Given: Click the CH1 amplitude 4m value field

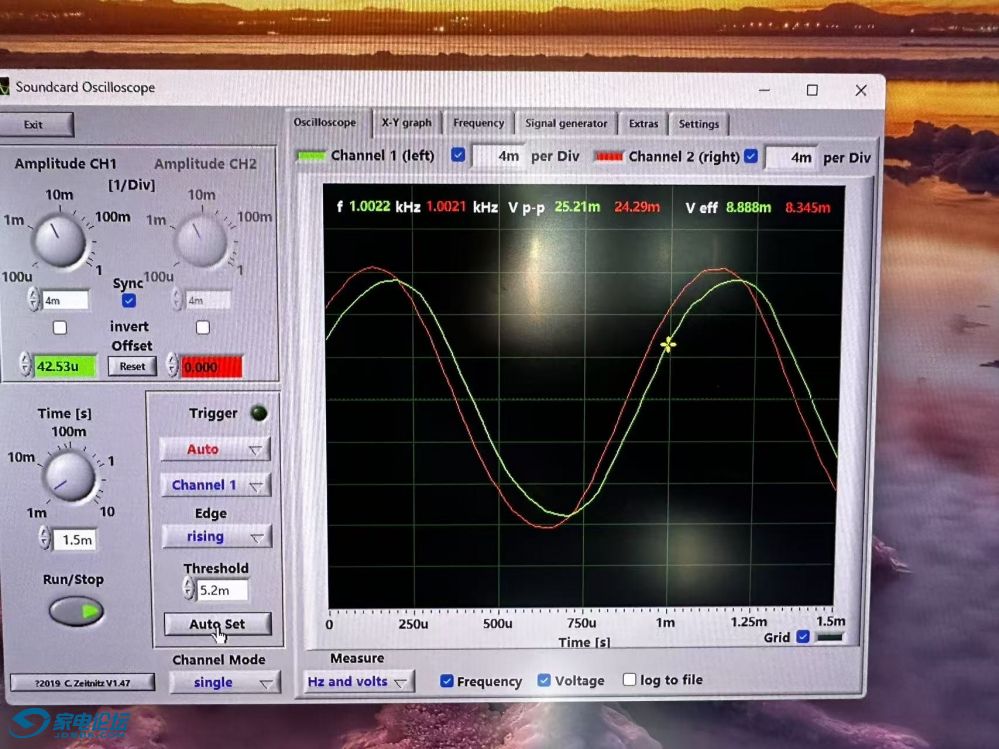Looking at the screenshot, I should point(65,300).
